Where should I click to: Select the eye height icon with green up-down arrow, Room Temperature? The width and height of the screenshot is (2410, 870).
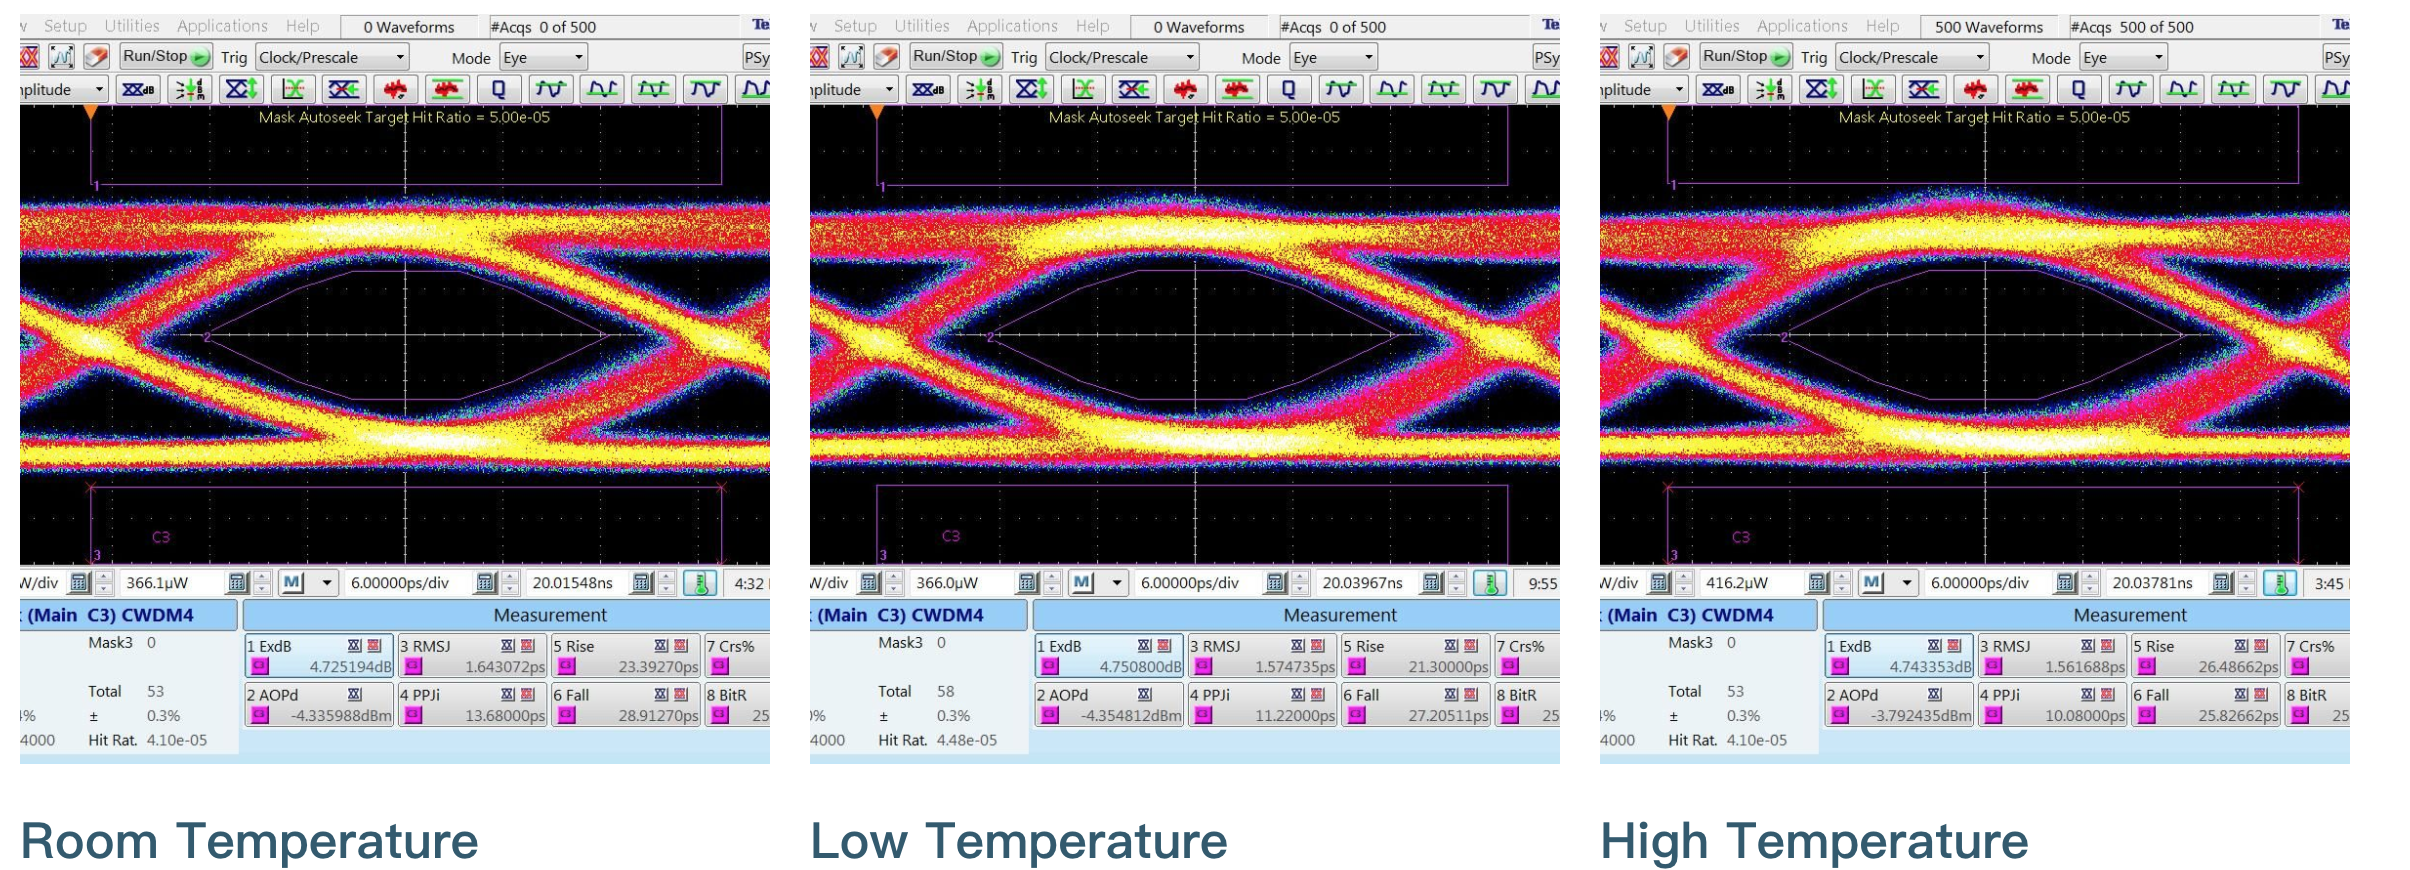(241, 89)
